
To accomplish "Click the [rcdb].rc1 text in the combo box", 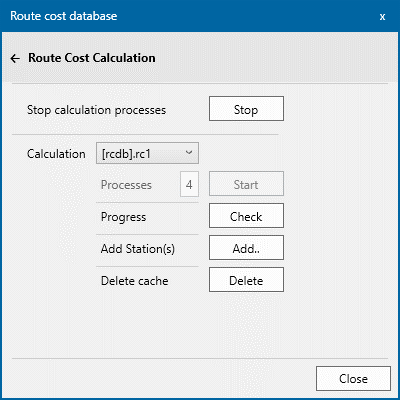I will pyautogui.click(x=126, y=154).
